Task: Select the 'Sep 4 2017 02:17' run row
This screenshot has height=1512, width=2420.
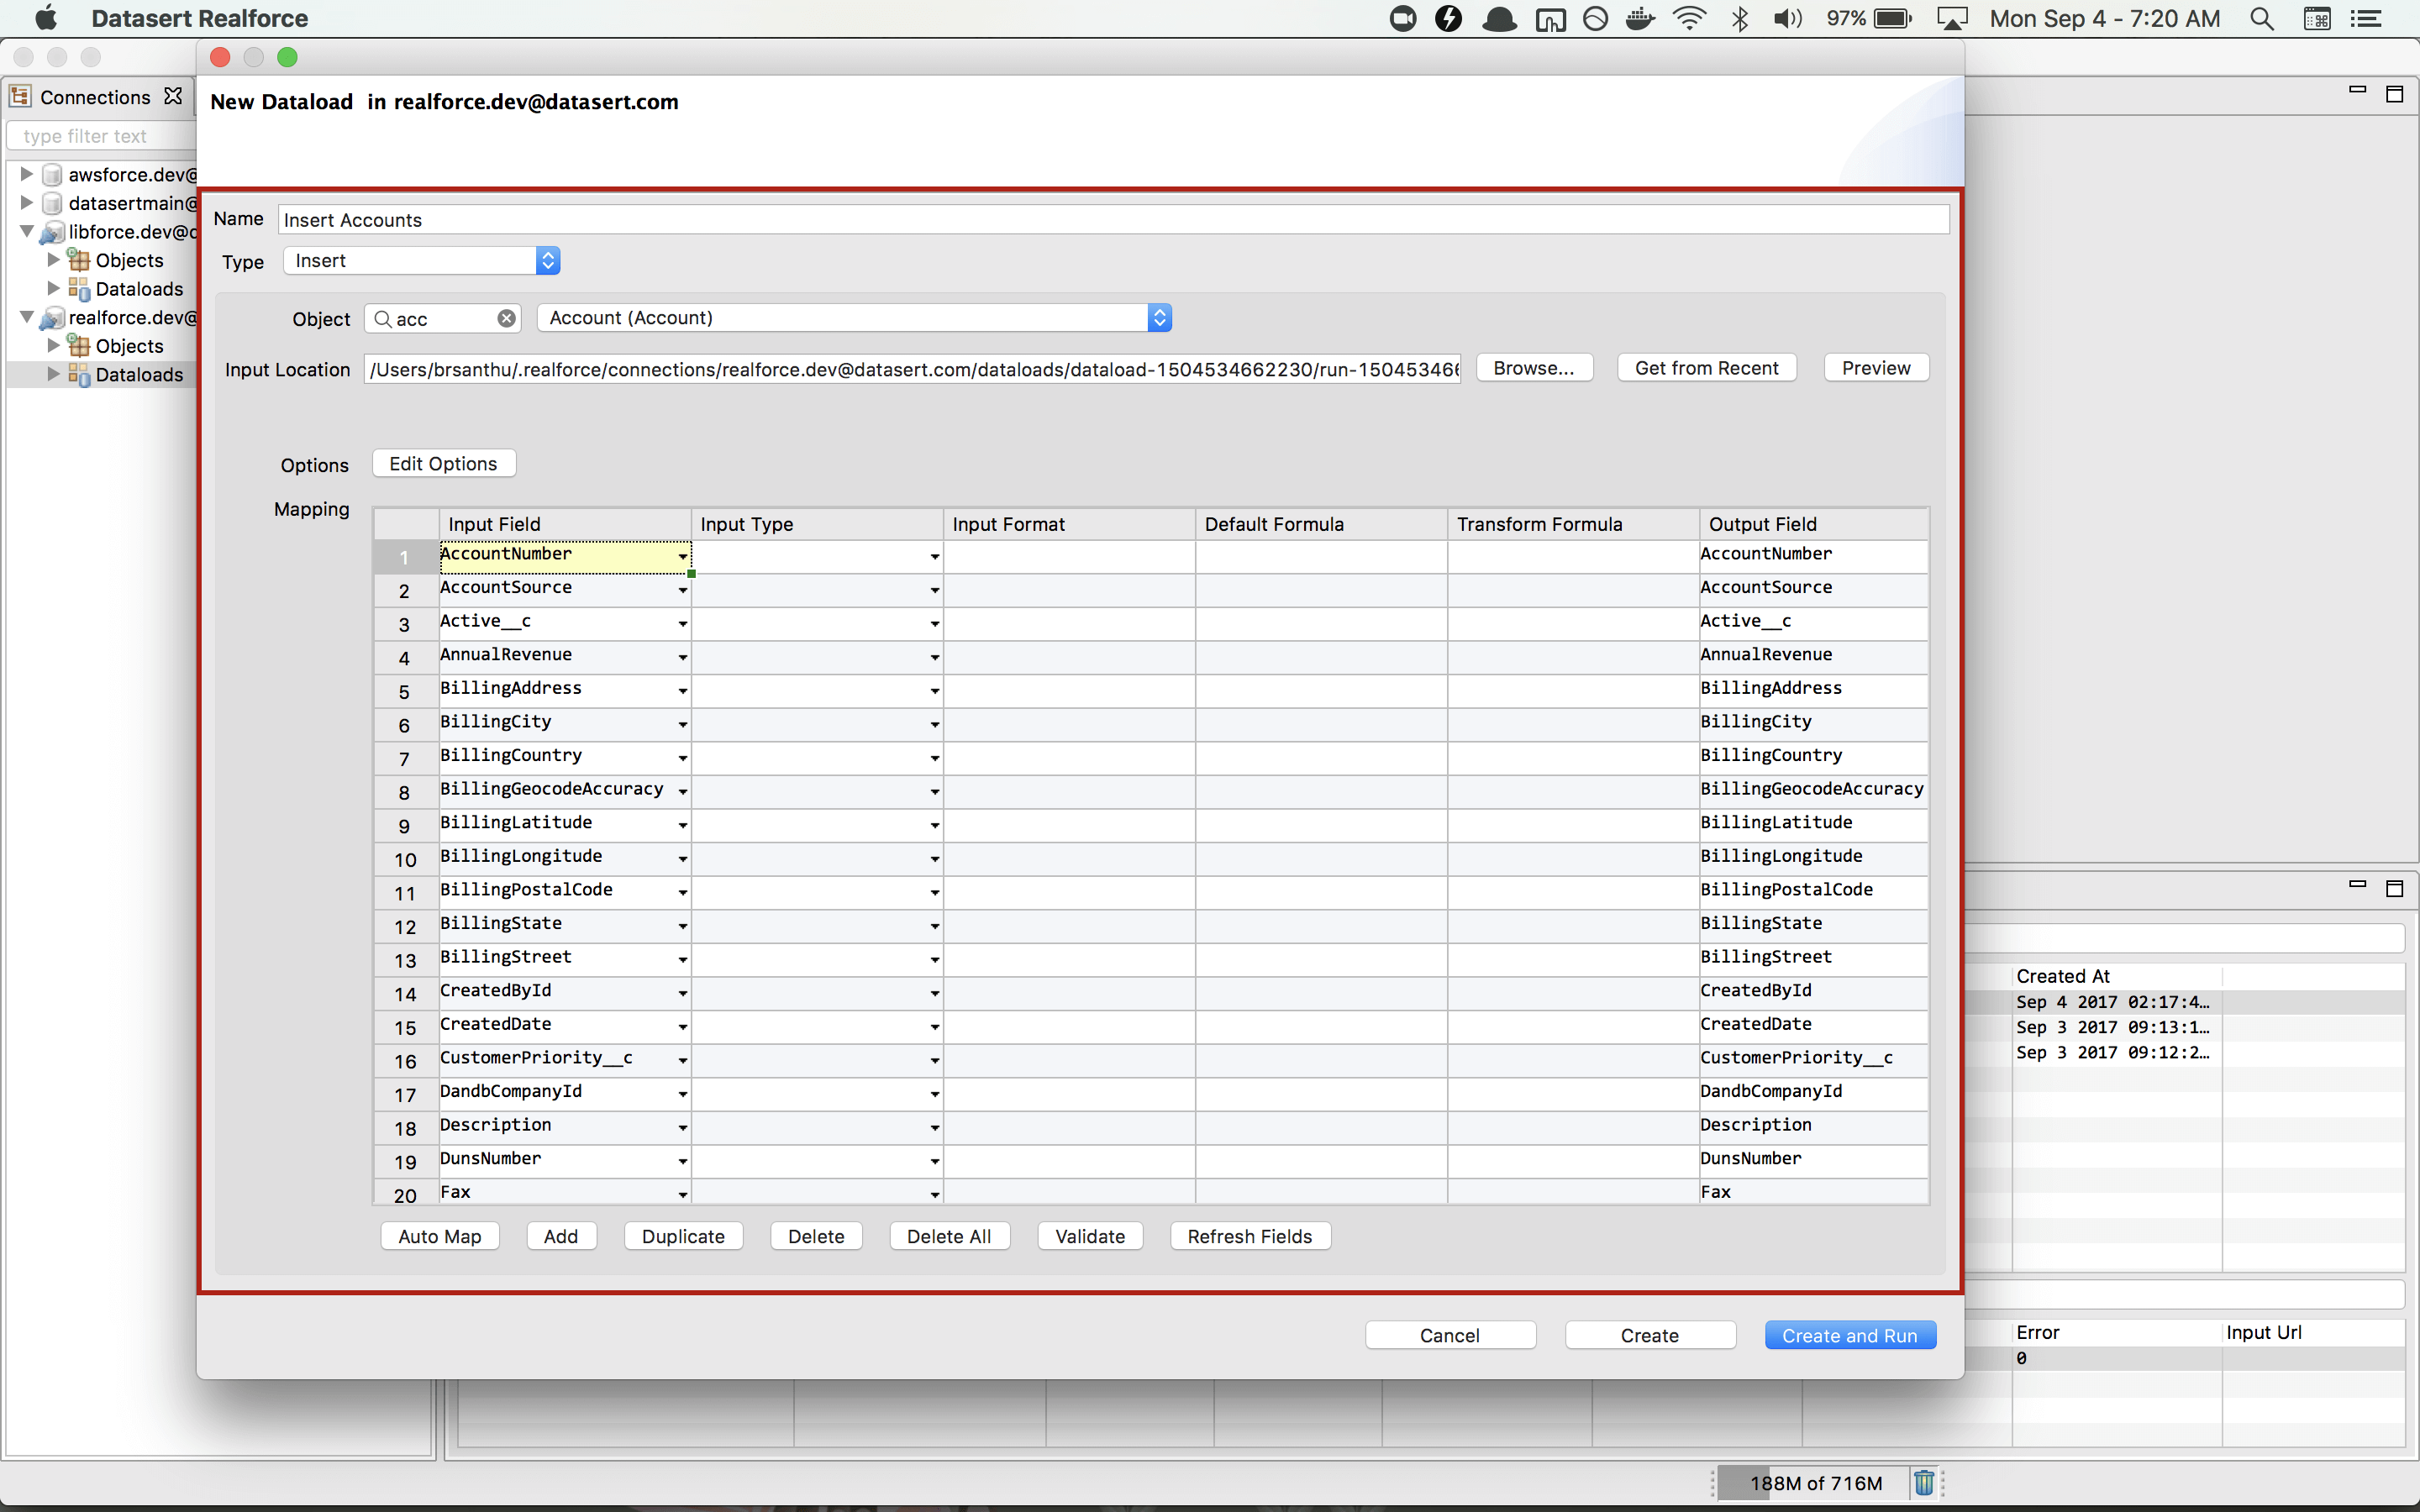Action: [2185, 1002]
